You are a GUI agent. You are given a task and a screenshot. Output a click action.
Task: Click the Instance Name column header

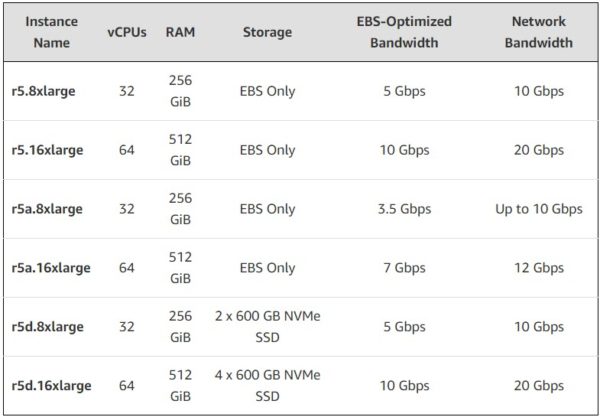(x=52, y=32)
